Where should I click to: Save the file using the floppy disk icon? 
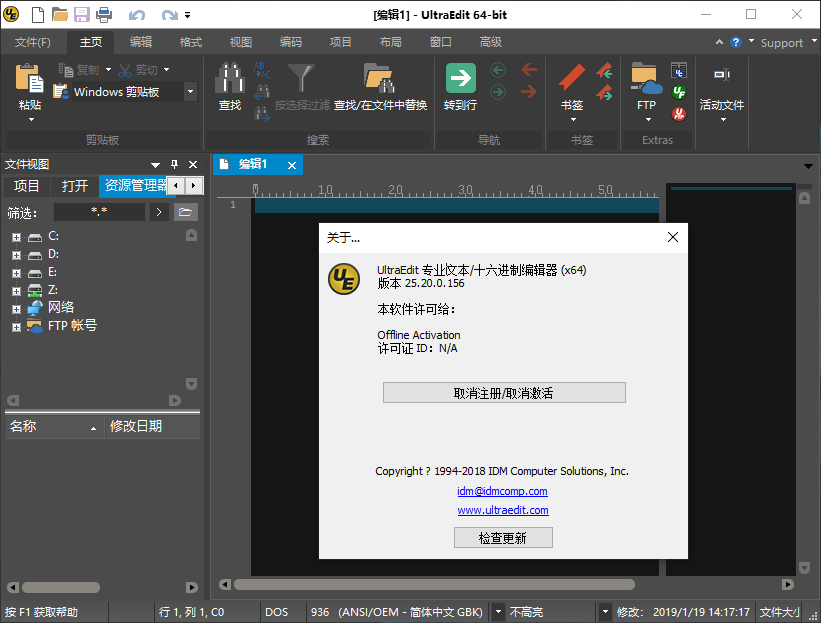pyautogui.click(x=82, y=15)
